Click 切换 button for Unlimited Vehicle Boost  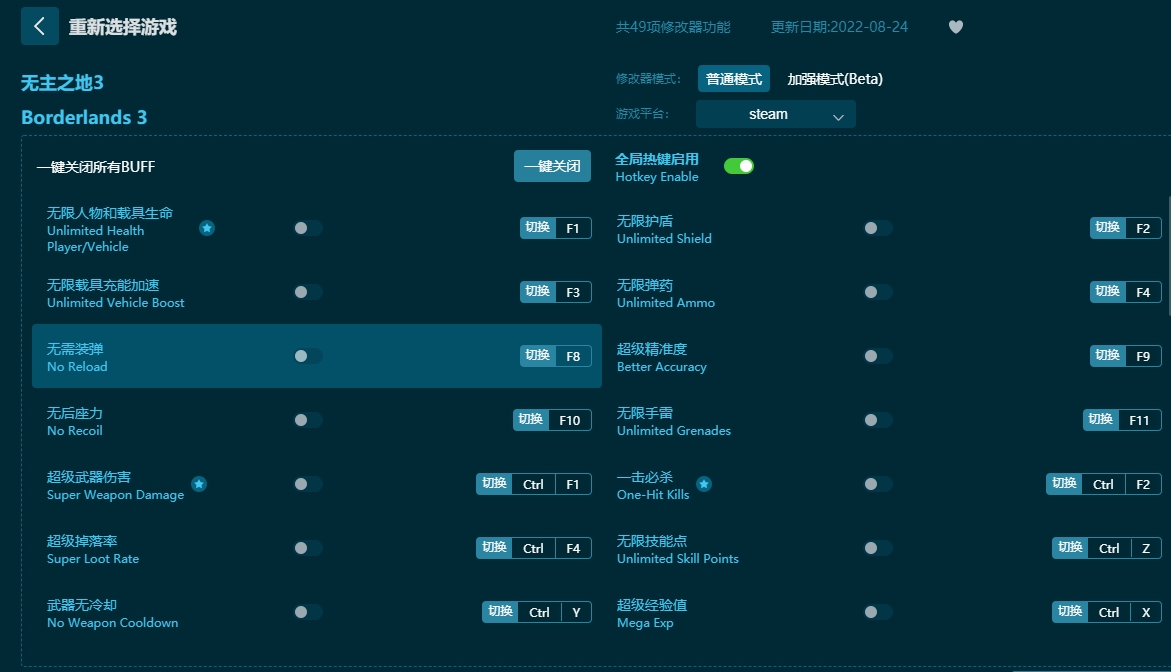pyautogui.click(x=538, y=292)
